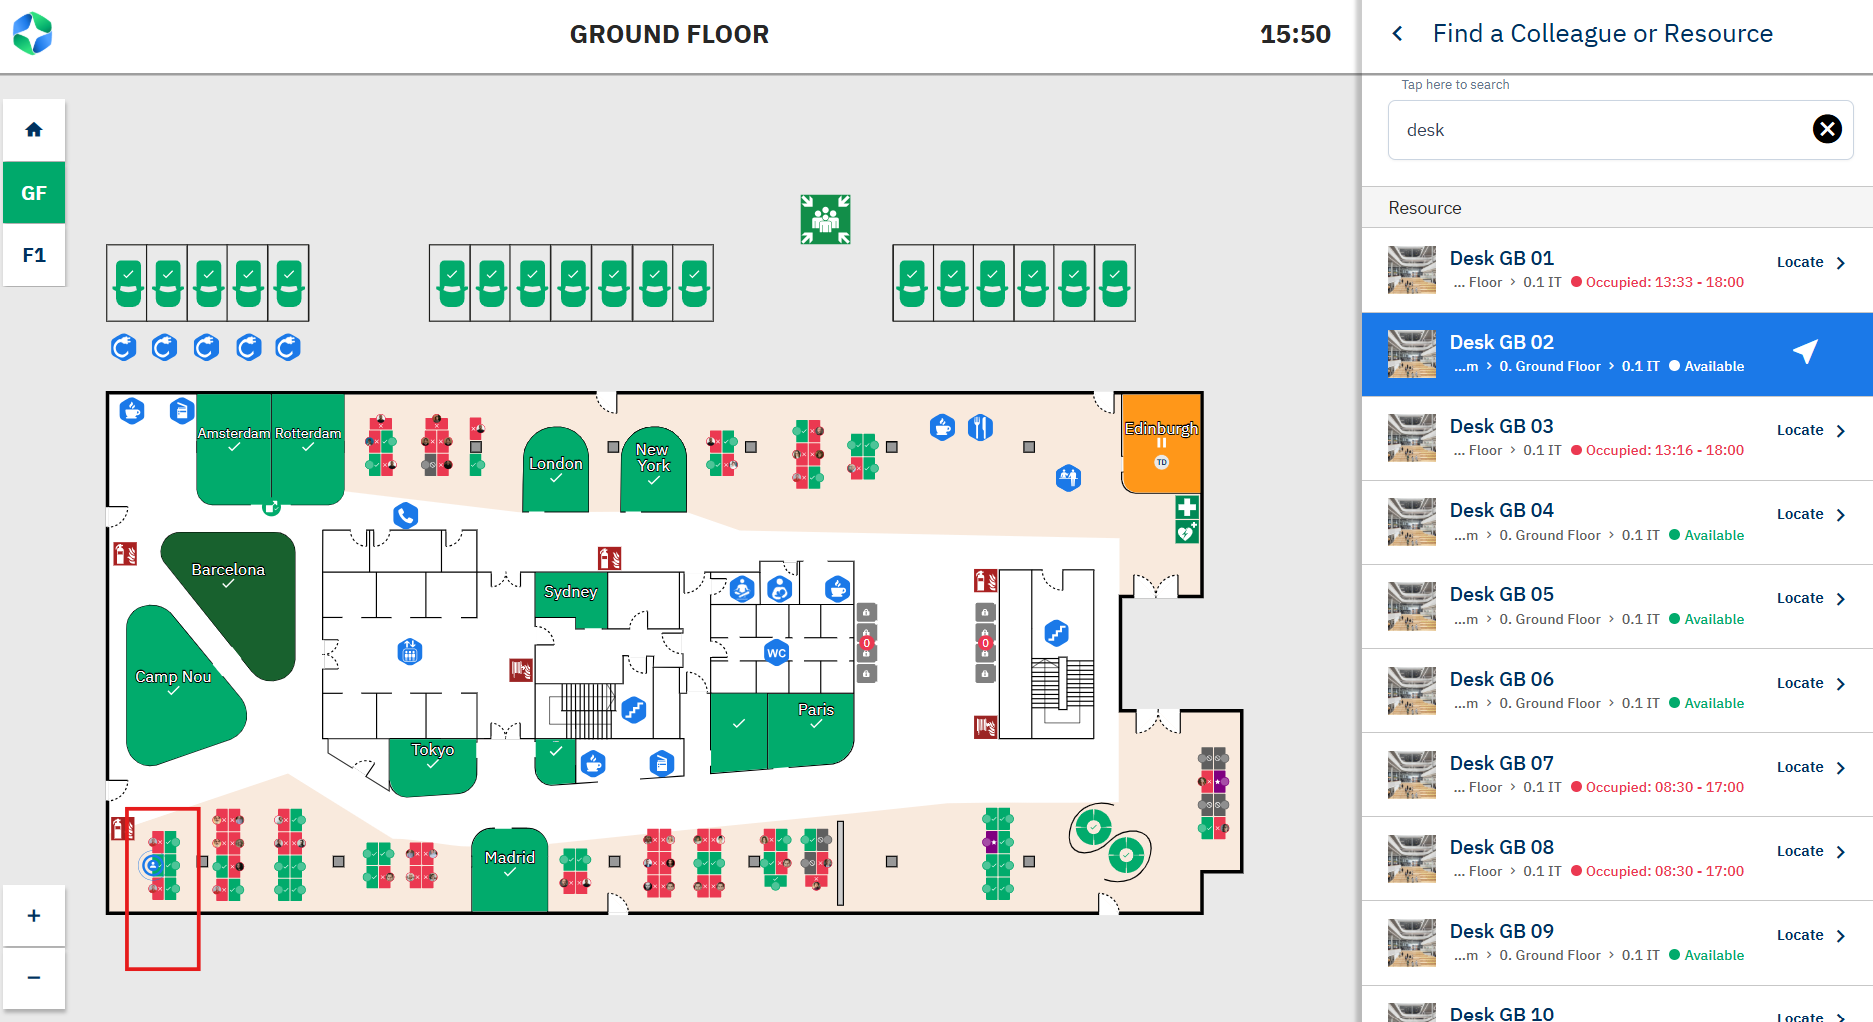This screenshot has height=1022, width=1873.
Task: Click the navigation arrow for Desk GB 02
Action: pyautogui.click(x=1805, y=352)
